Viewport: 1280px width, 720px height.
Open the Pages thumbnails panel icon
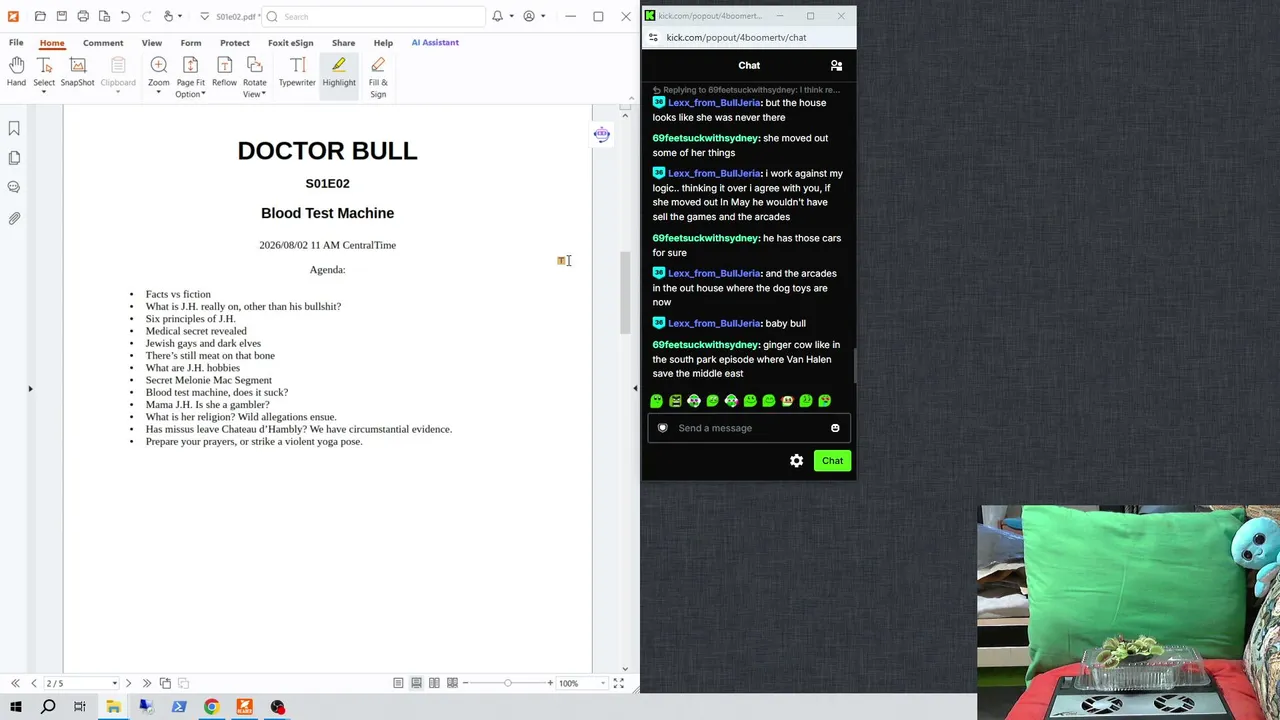tap(14, 158)
